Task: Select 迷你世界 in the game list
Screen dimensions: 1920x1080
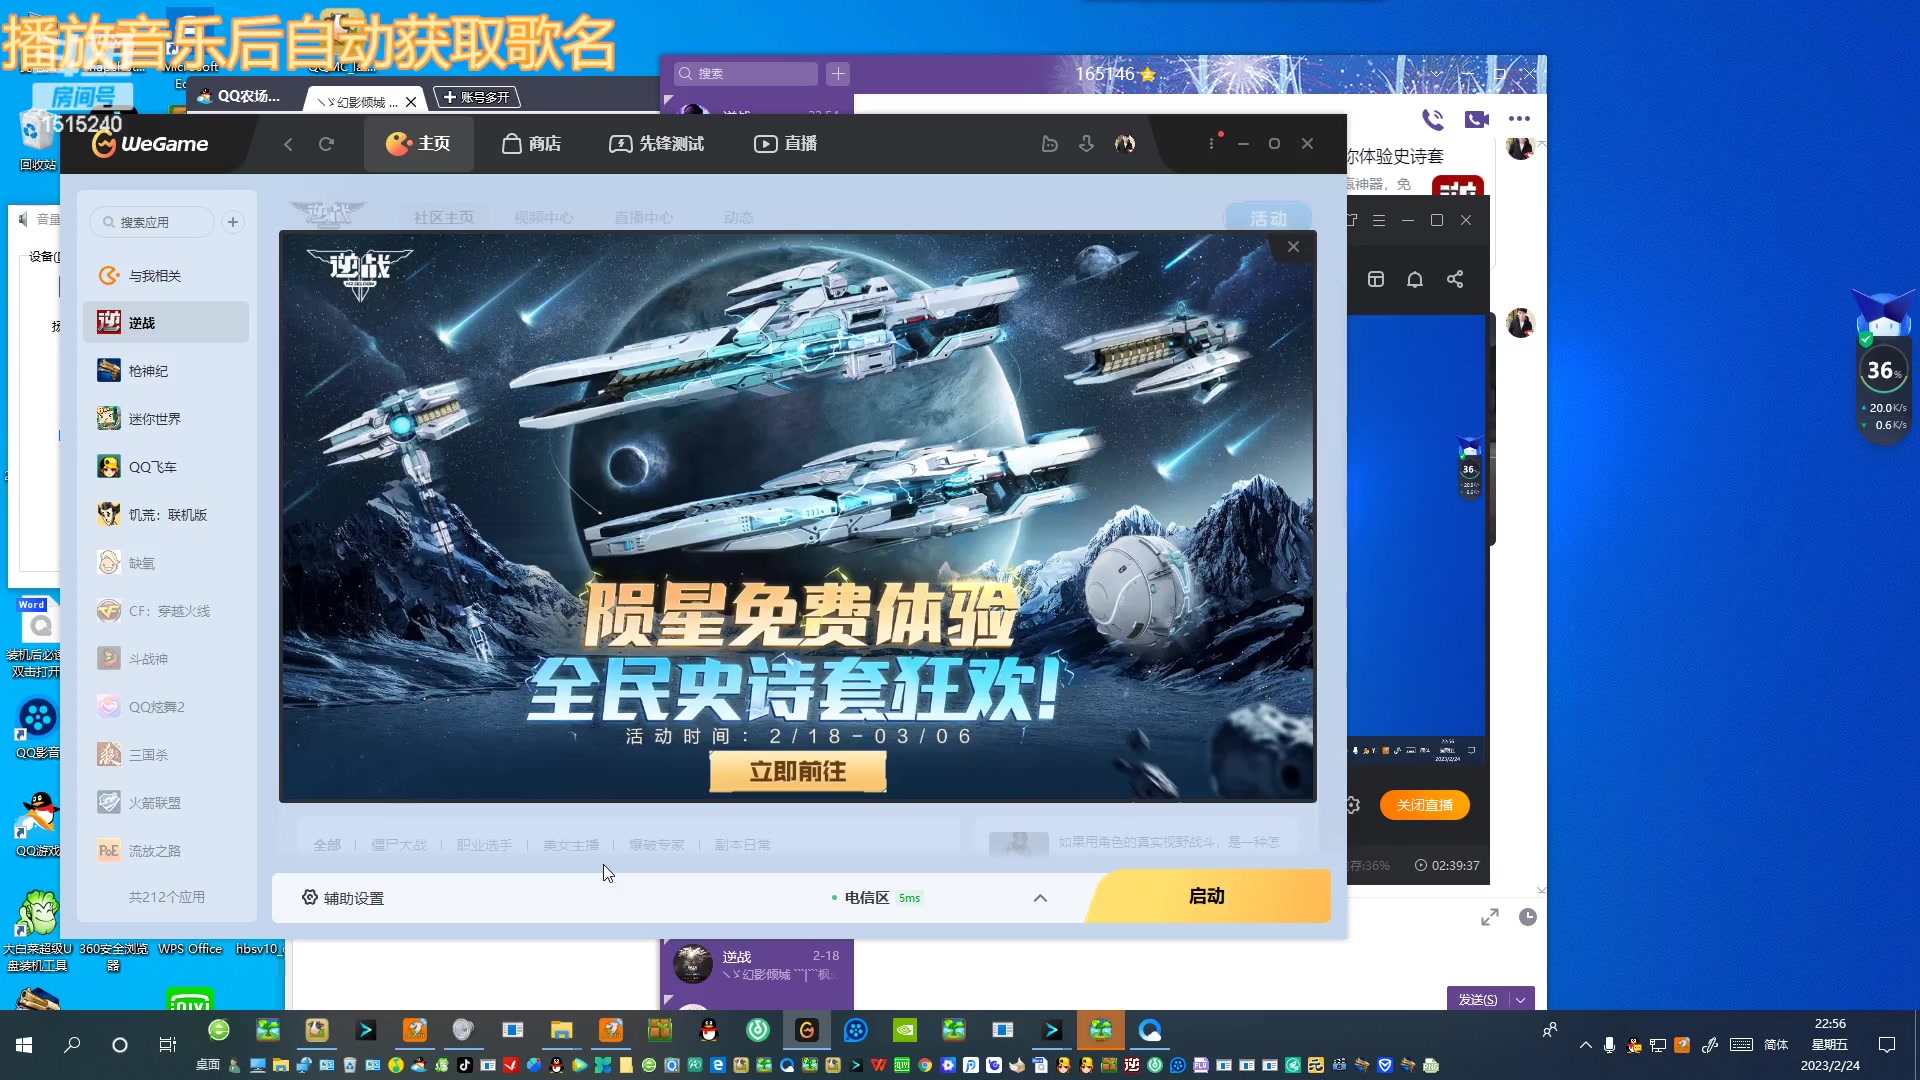Action: (x=166, y=419)
